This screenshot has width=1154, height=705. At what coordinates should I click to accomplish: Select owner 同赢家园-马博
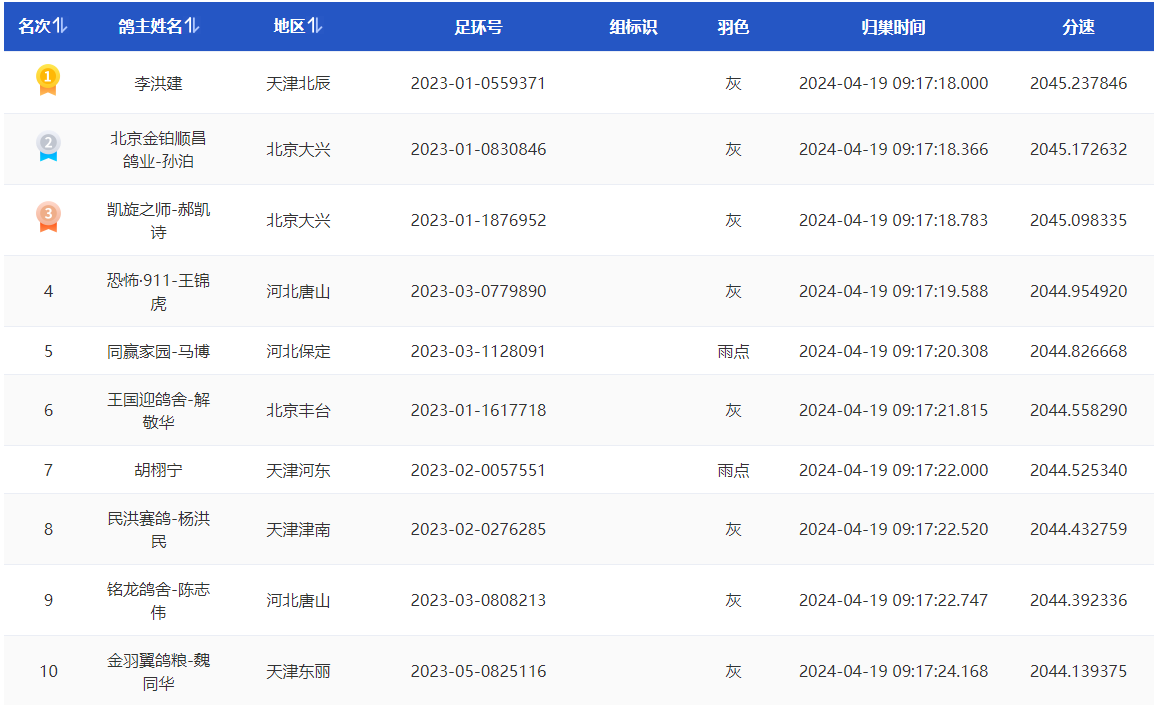pos(158,351)
